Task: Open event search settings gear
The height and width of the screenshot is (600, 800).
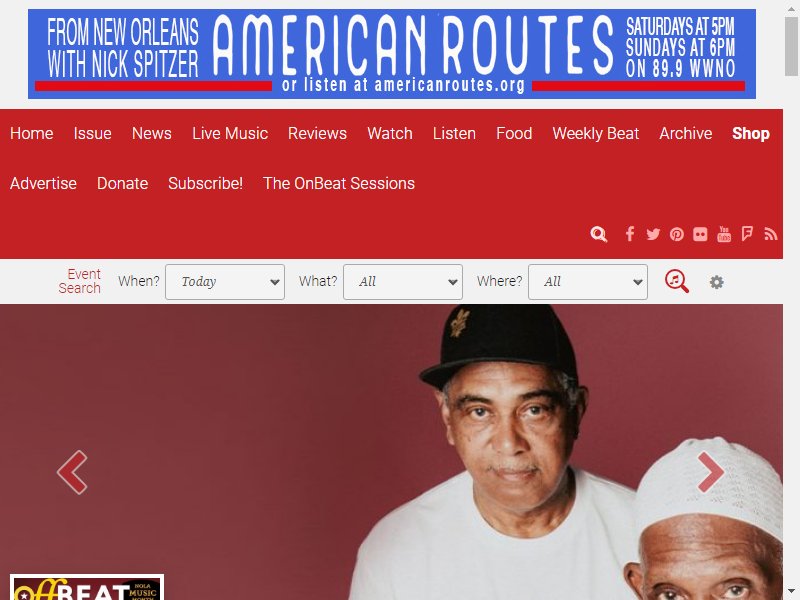Action: click(716, 282)
